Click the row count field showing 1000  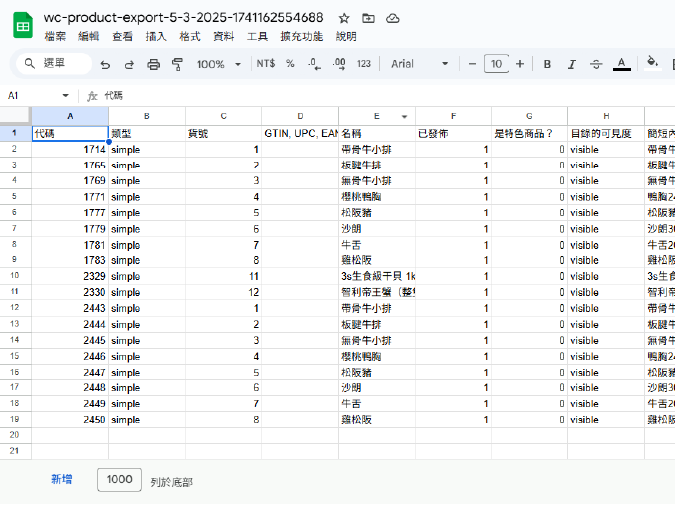[119, 480]
